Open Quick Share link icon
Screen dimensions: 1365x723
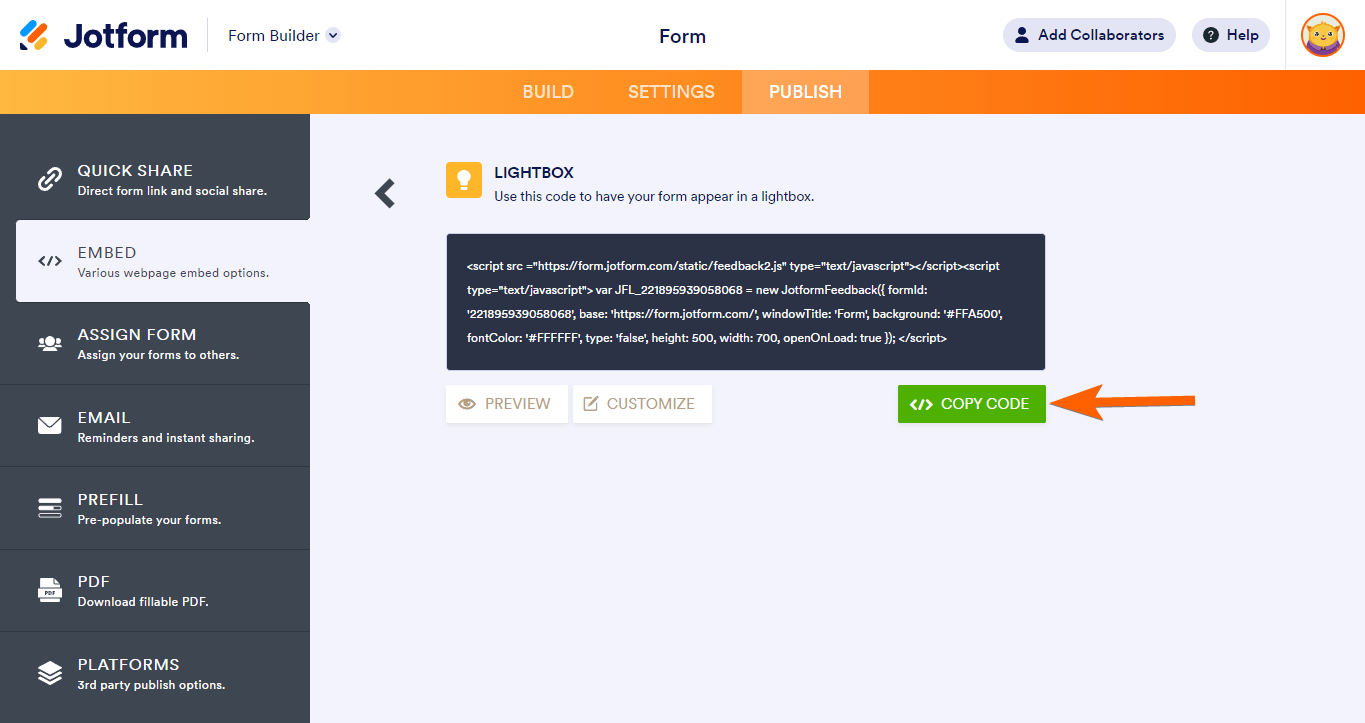coord(50,179)
